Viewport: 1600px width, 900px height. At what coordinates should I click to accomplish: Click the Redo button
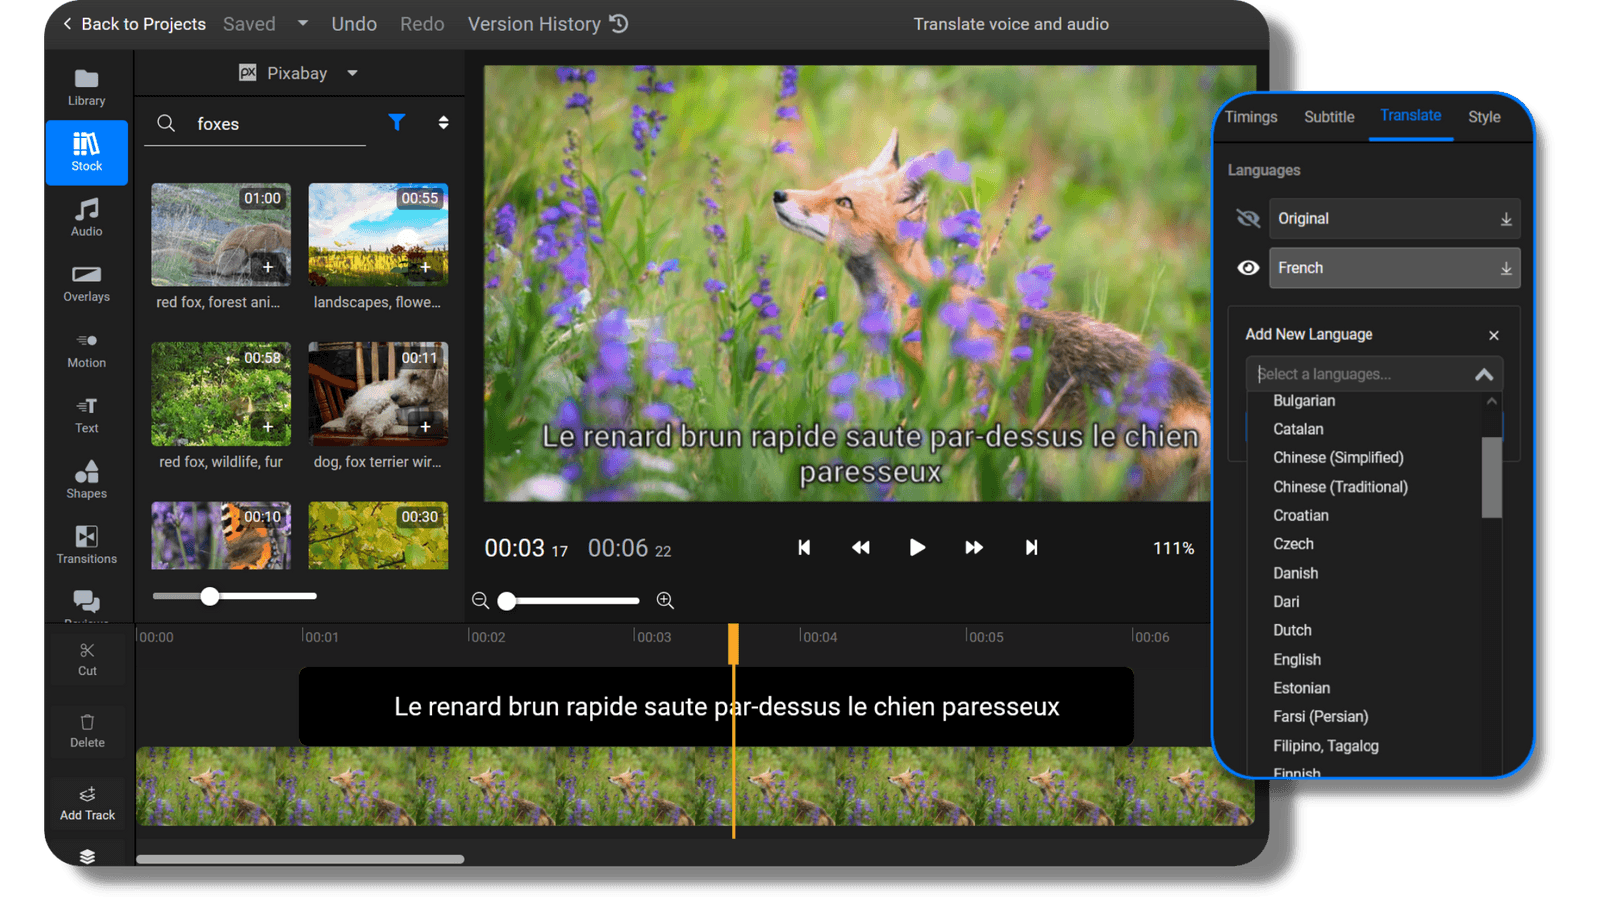[x=422, y=24]
